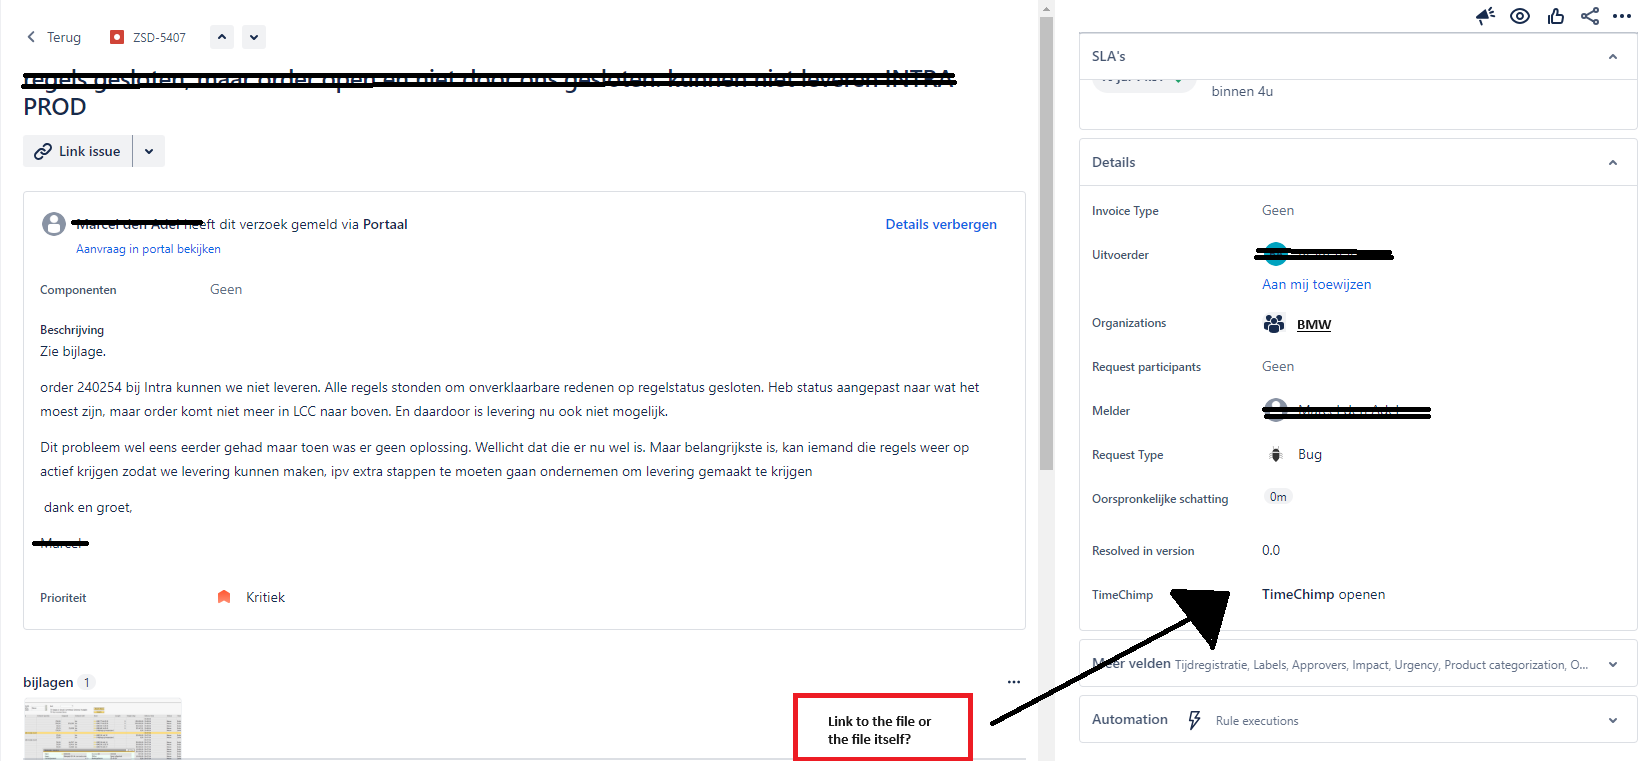This screenshot has height=761, width=1648.
Task: Click the Kritiek priority icon
Action: 224,597
